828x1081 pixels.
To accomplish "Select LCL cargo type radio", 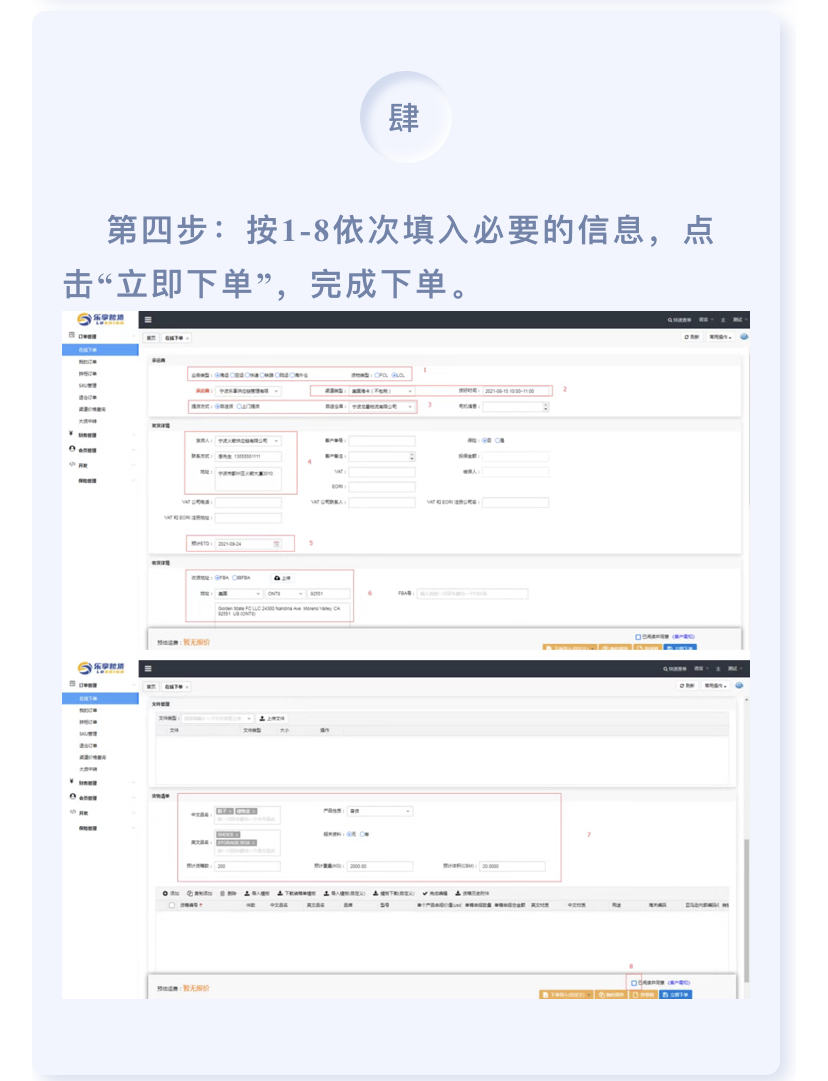I will click(394, 375).
